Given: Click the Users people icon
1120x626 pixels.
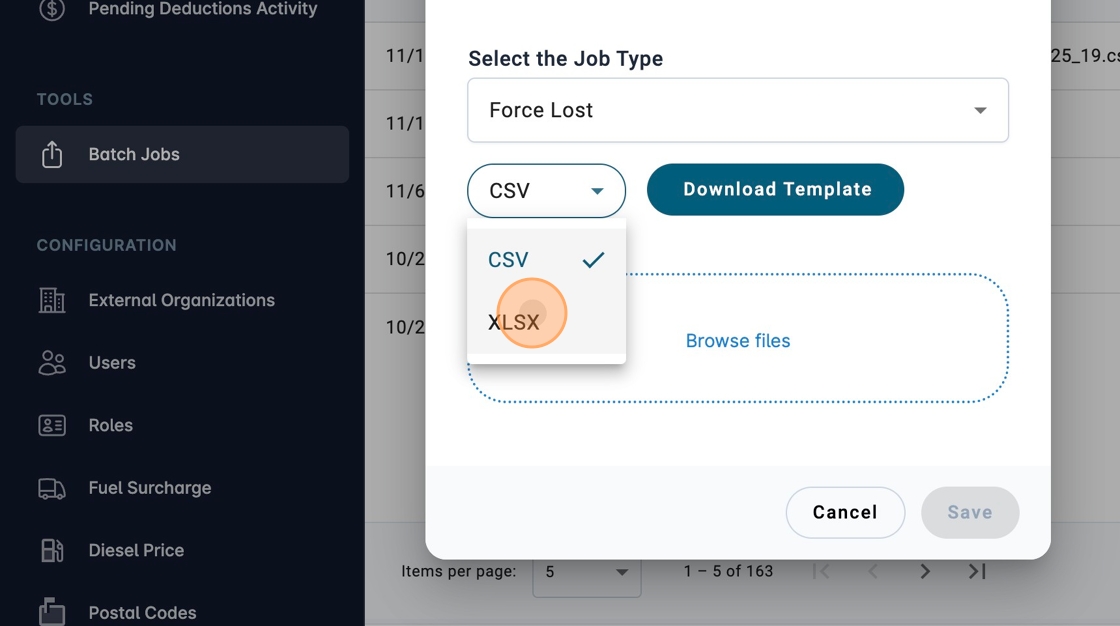Looking at the screenshot, I should (x=52, y=363).
